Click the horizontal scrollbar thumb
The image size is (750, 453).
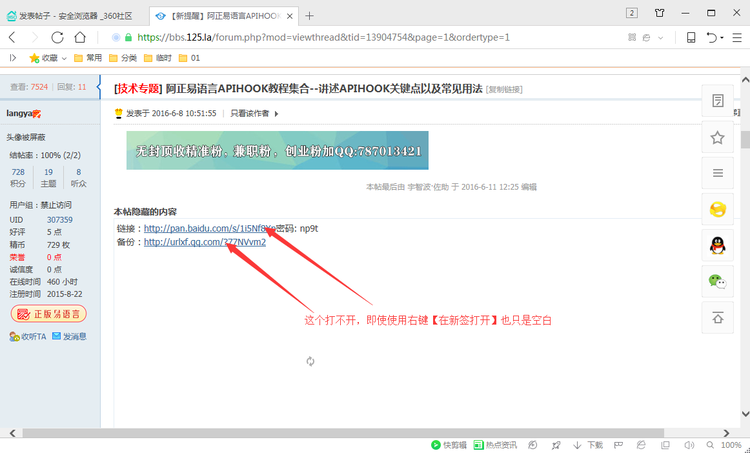tap(343, 433)
